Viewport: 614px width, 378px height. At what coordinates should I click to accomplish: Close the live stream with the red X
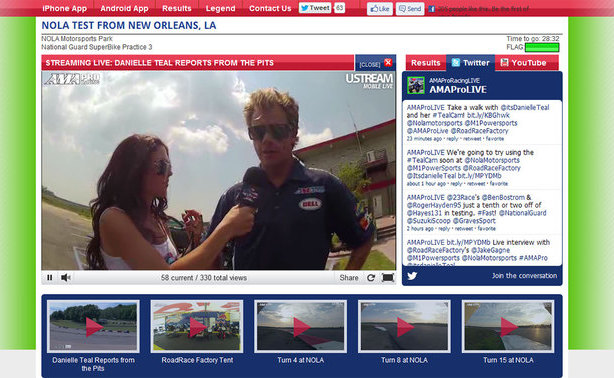(x=388, y=63)
